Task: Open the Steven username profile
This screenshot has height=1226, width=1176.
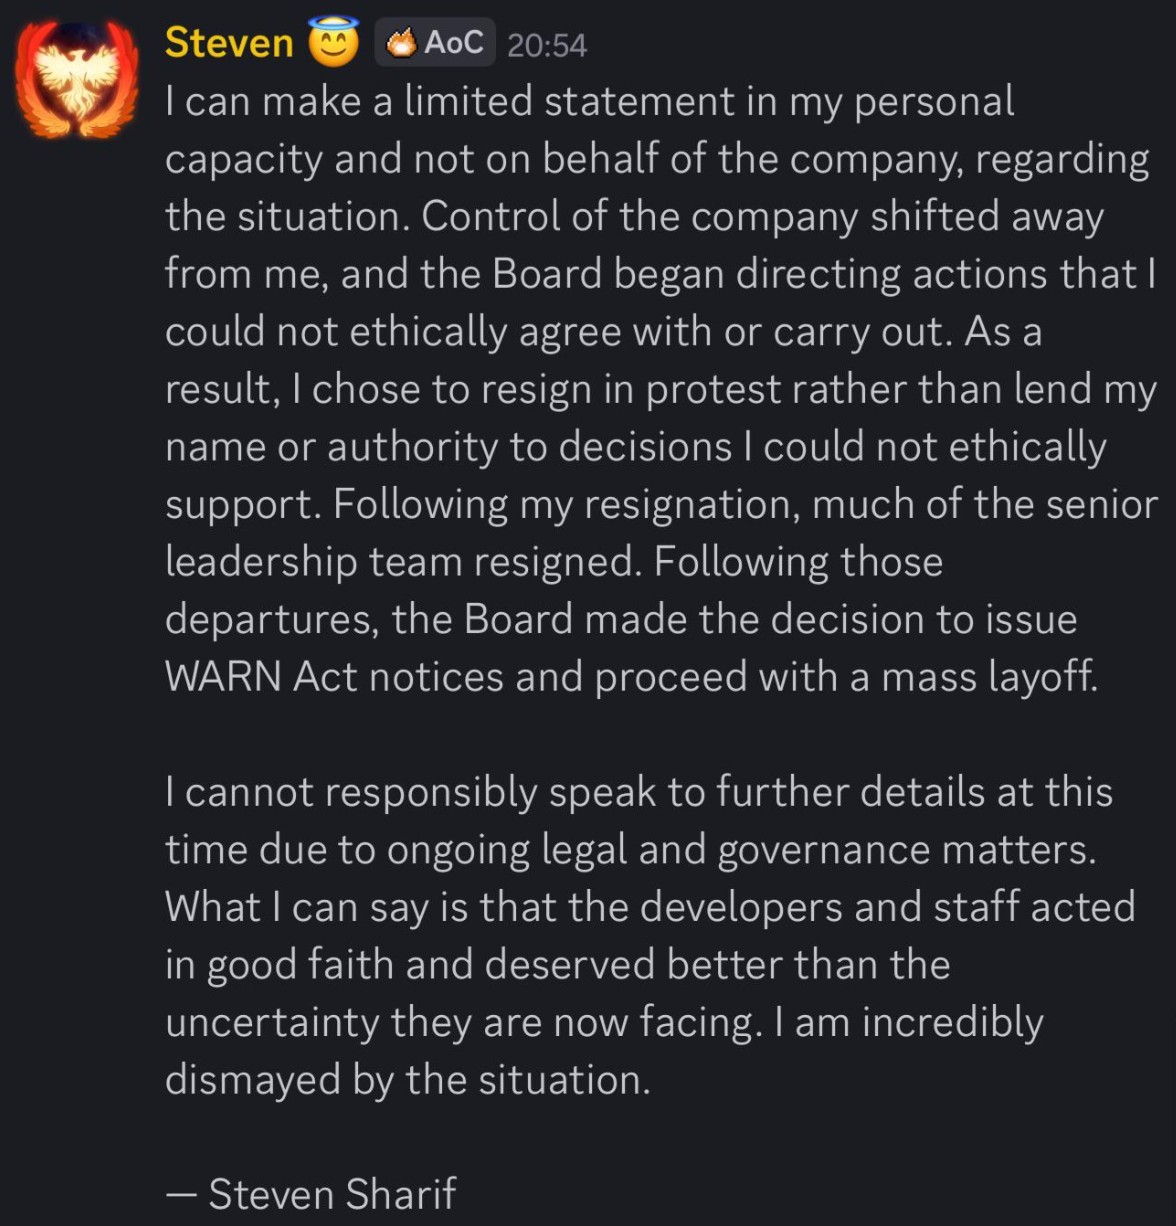Action: pyautogui.click(x=228, y=43)
